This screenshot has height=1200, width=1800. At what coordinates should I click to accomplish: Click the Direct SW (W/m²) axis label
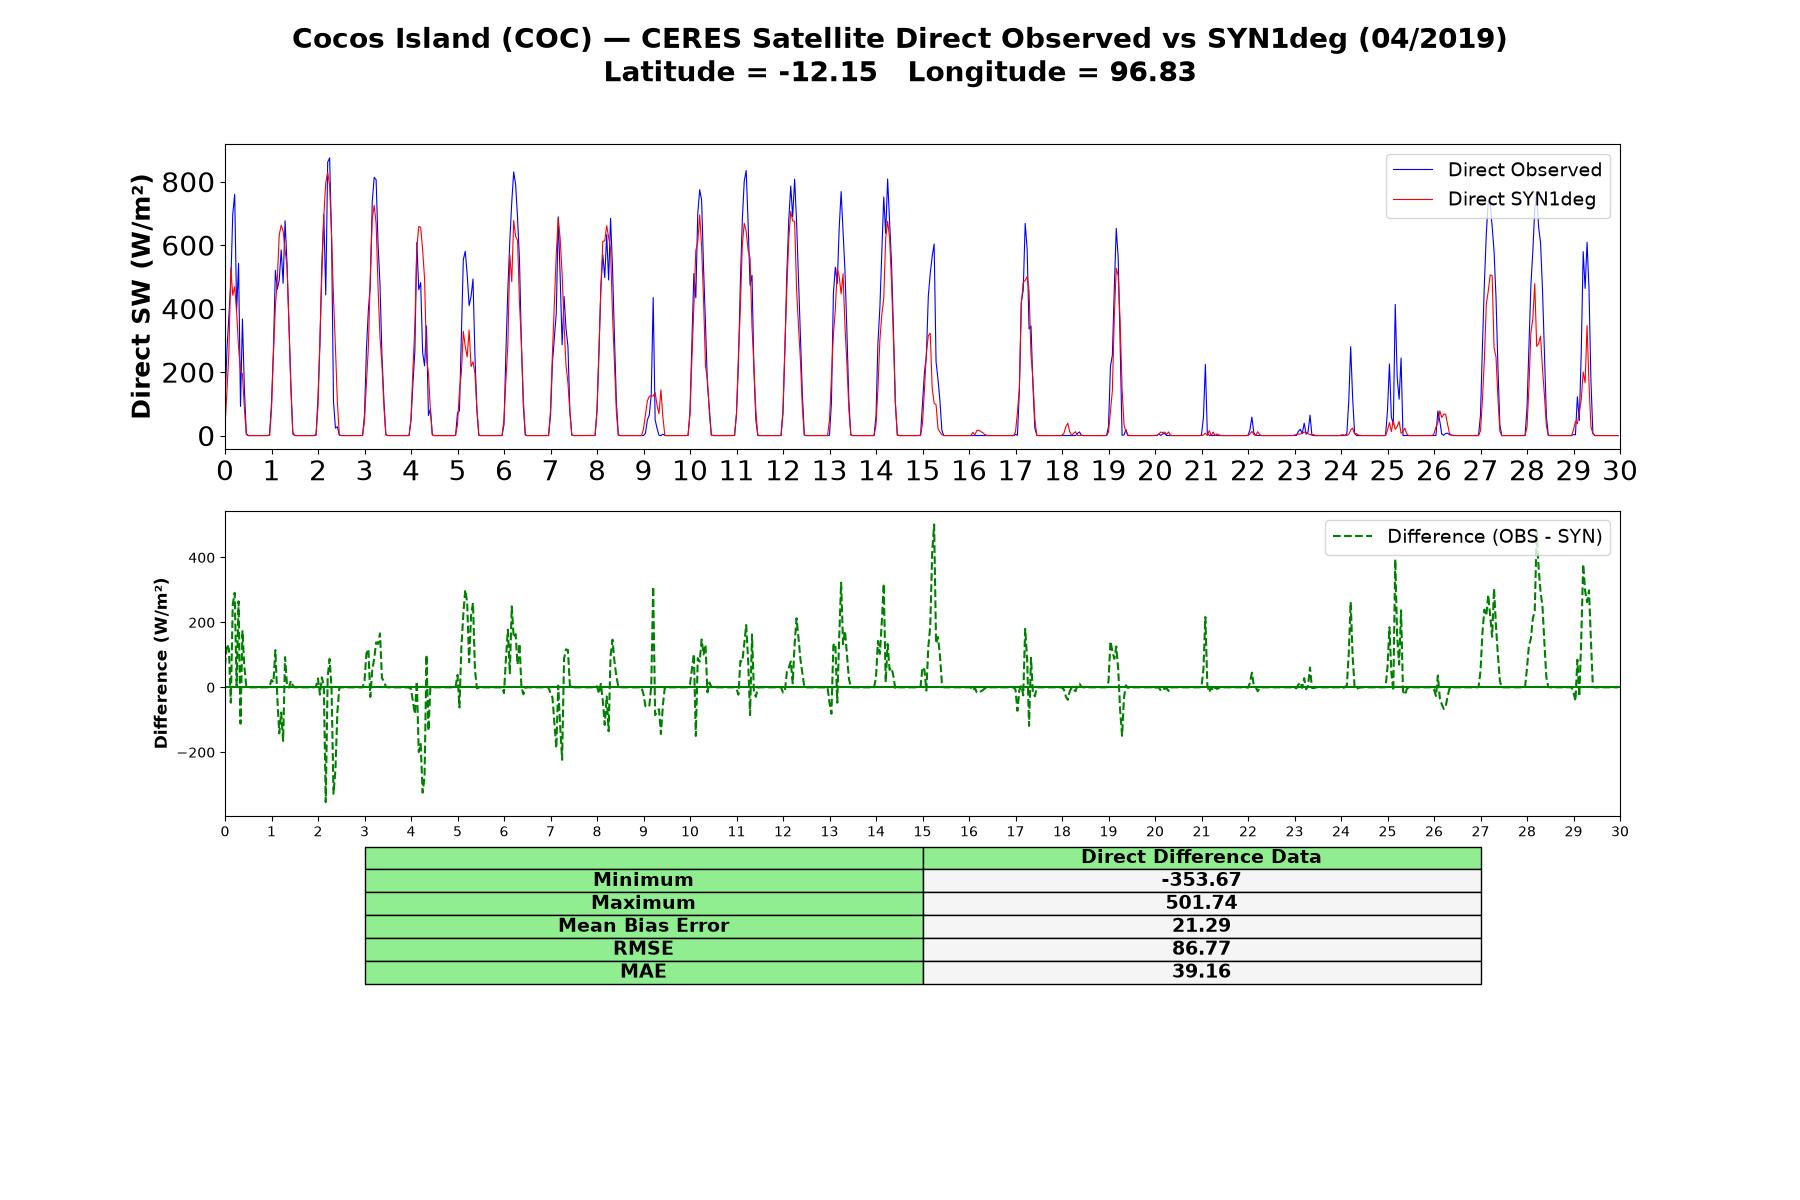[x=141, y=296]
